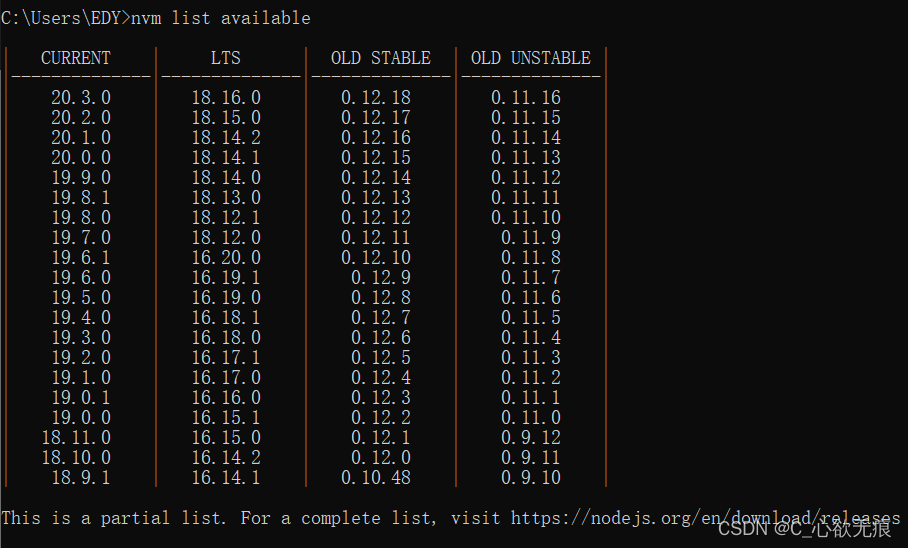Click the LTS column header

click(226, 58)
